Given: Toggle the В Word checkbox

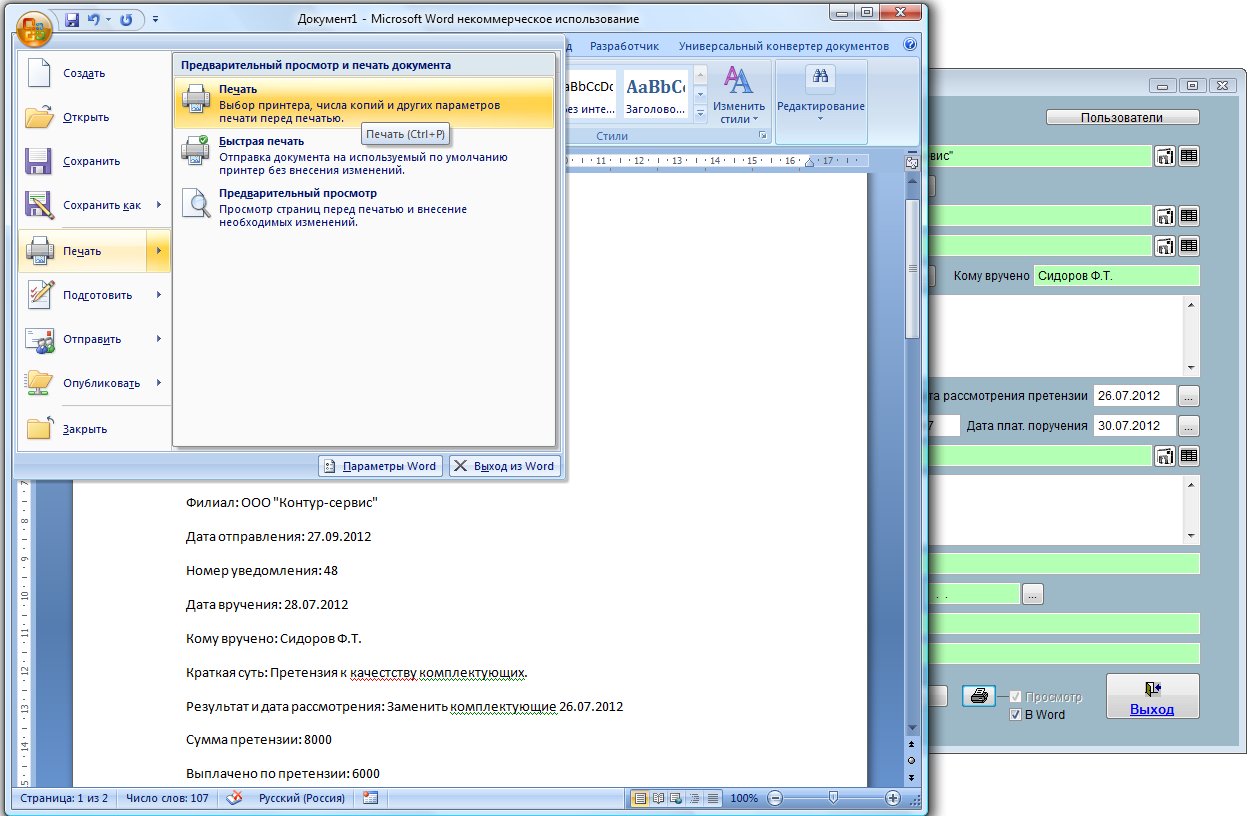Looking at the screenshot, I should 1016,715.
